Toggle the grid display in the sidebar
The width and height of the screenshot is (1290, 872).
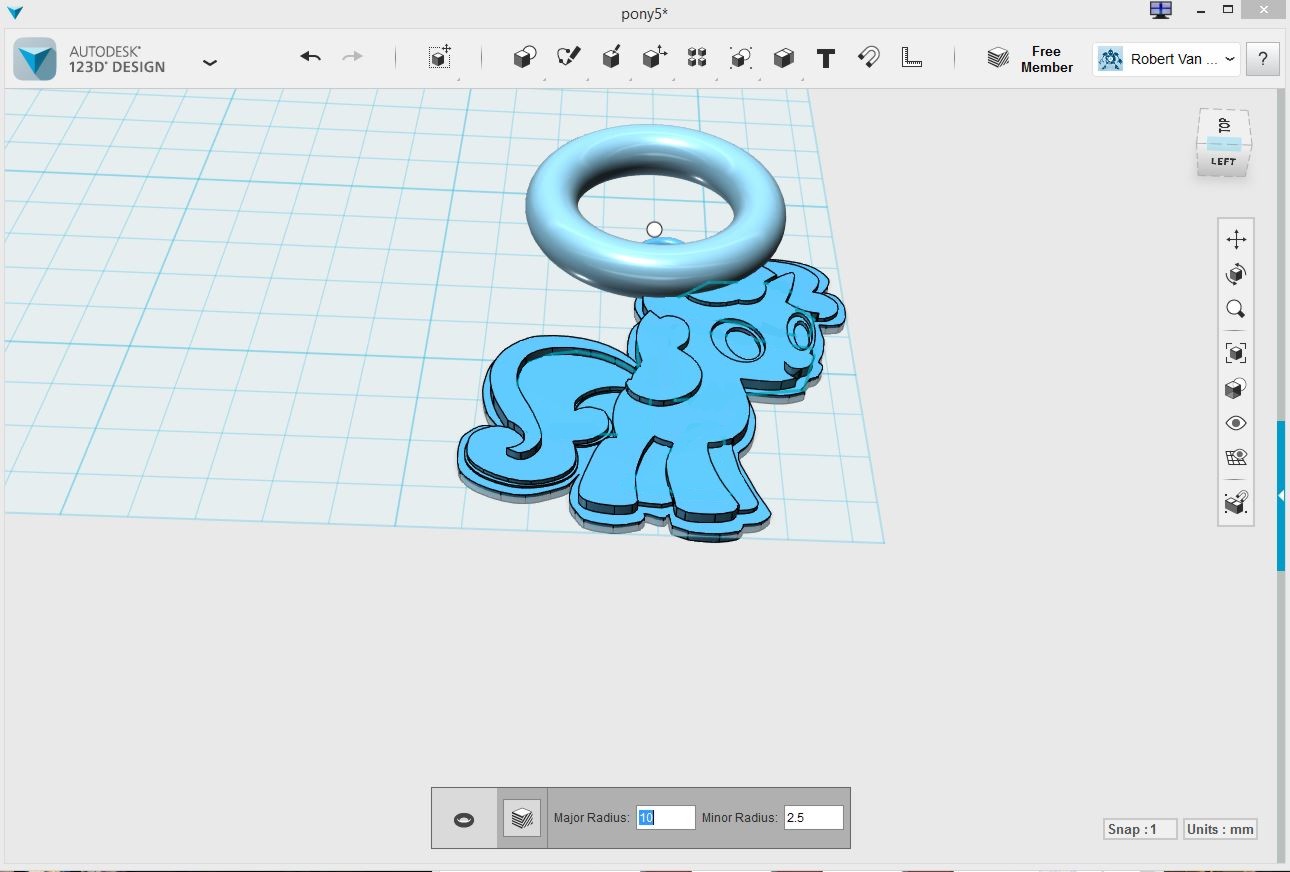coord(1236,457)
